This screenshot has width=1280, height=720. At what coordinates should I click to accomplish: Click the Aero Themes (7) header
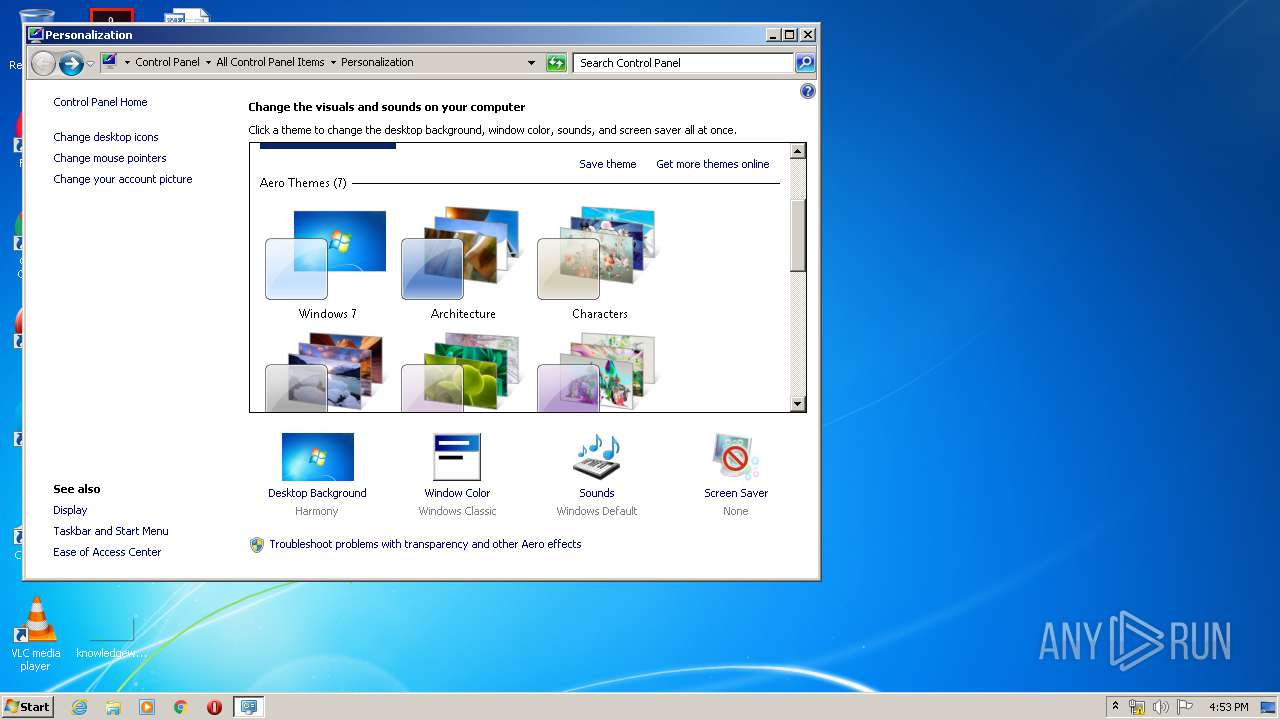303,183
